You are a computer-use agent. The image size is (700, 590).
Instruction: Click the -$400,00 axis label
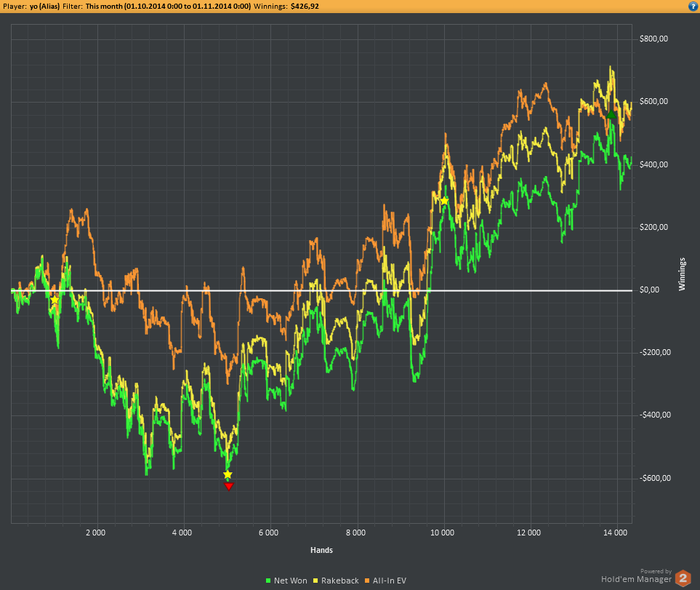tap(655, 415)
